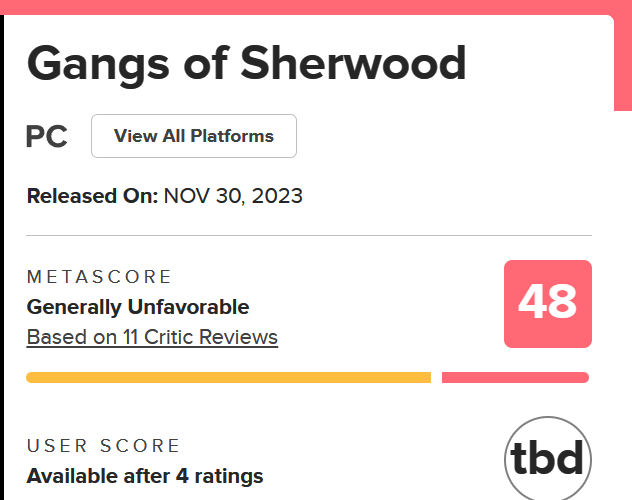The width and height of the screenshot is (632, 500).
Task: Click the Generally Unfavorable verdict text
Action: click(138, 307)
